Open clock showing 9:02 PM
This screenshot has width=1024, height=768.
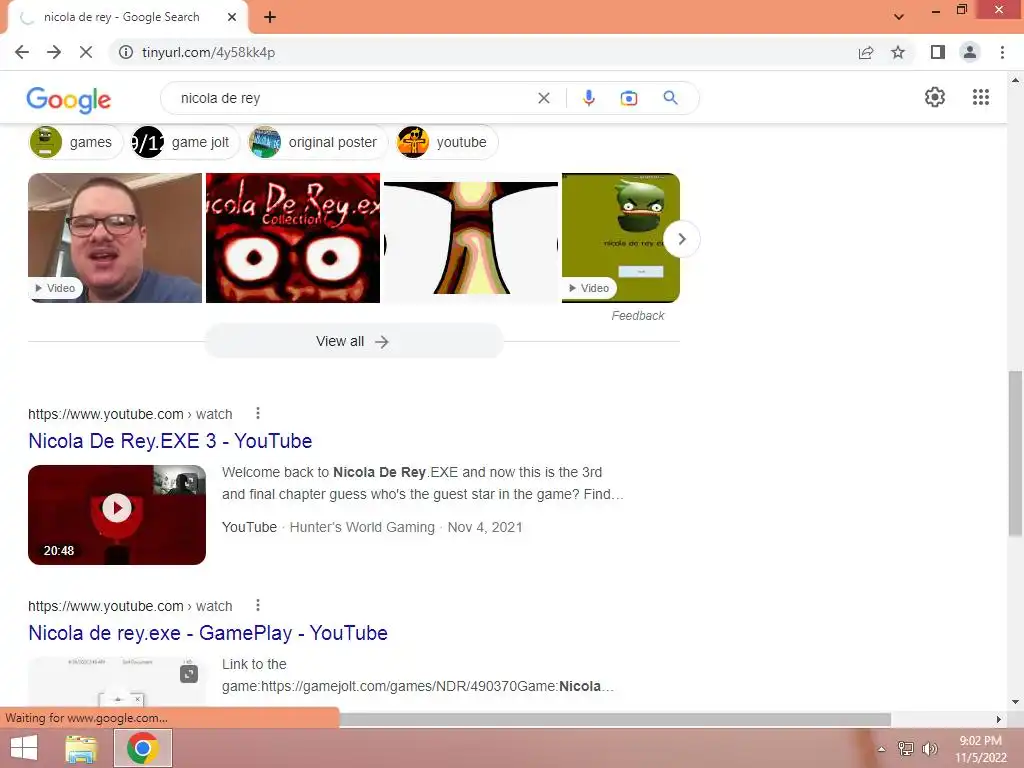click(981, 749)
